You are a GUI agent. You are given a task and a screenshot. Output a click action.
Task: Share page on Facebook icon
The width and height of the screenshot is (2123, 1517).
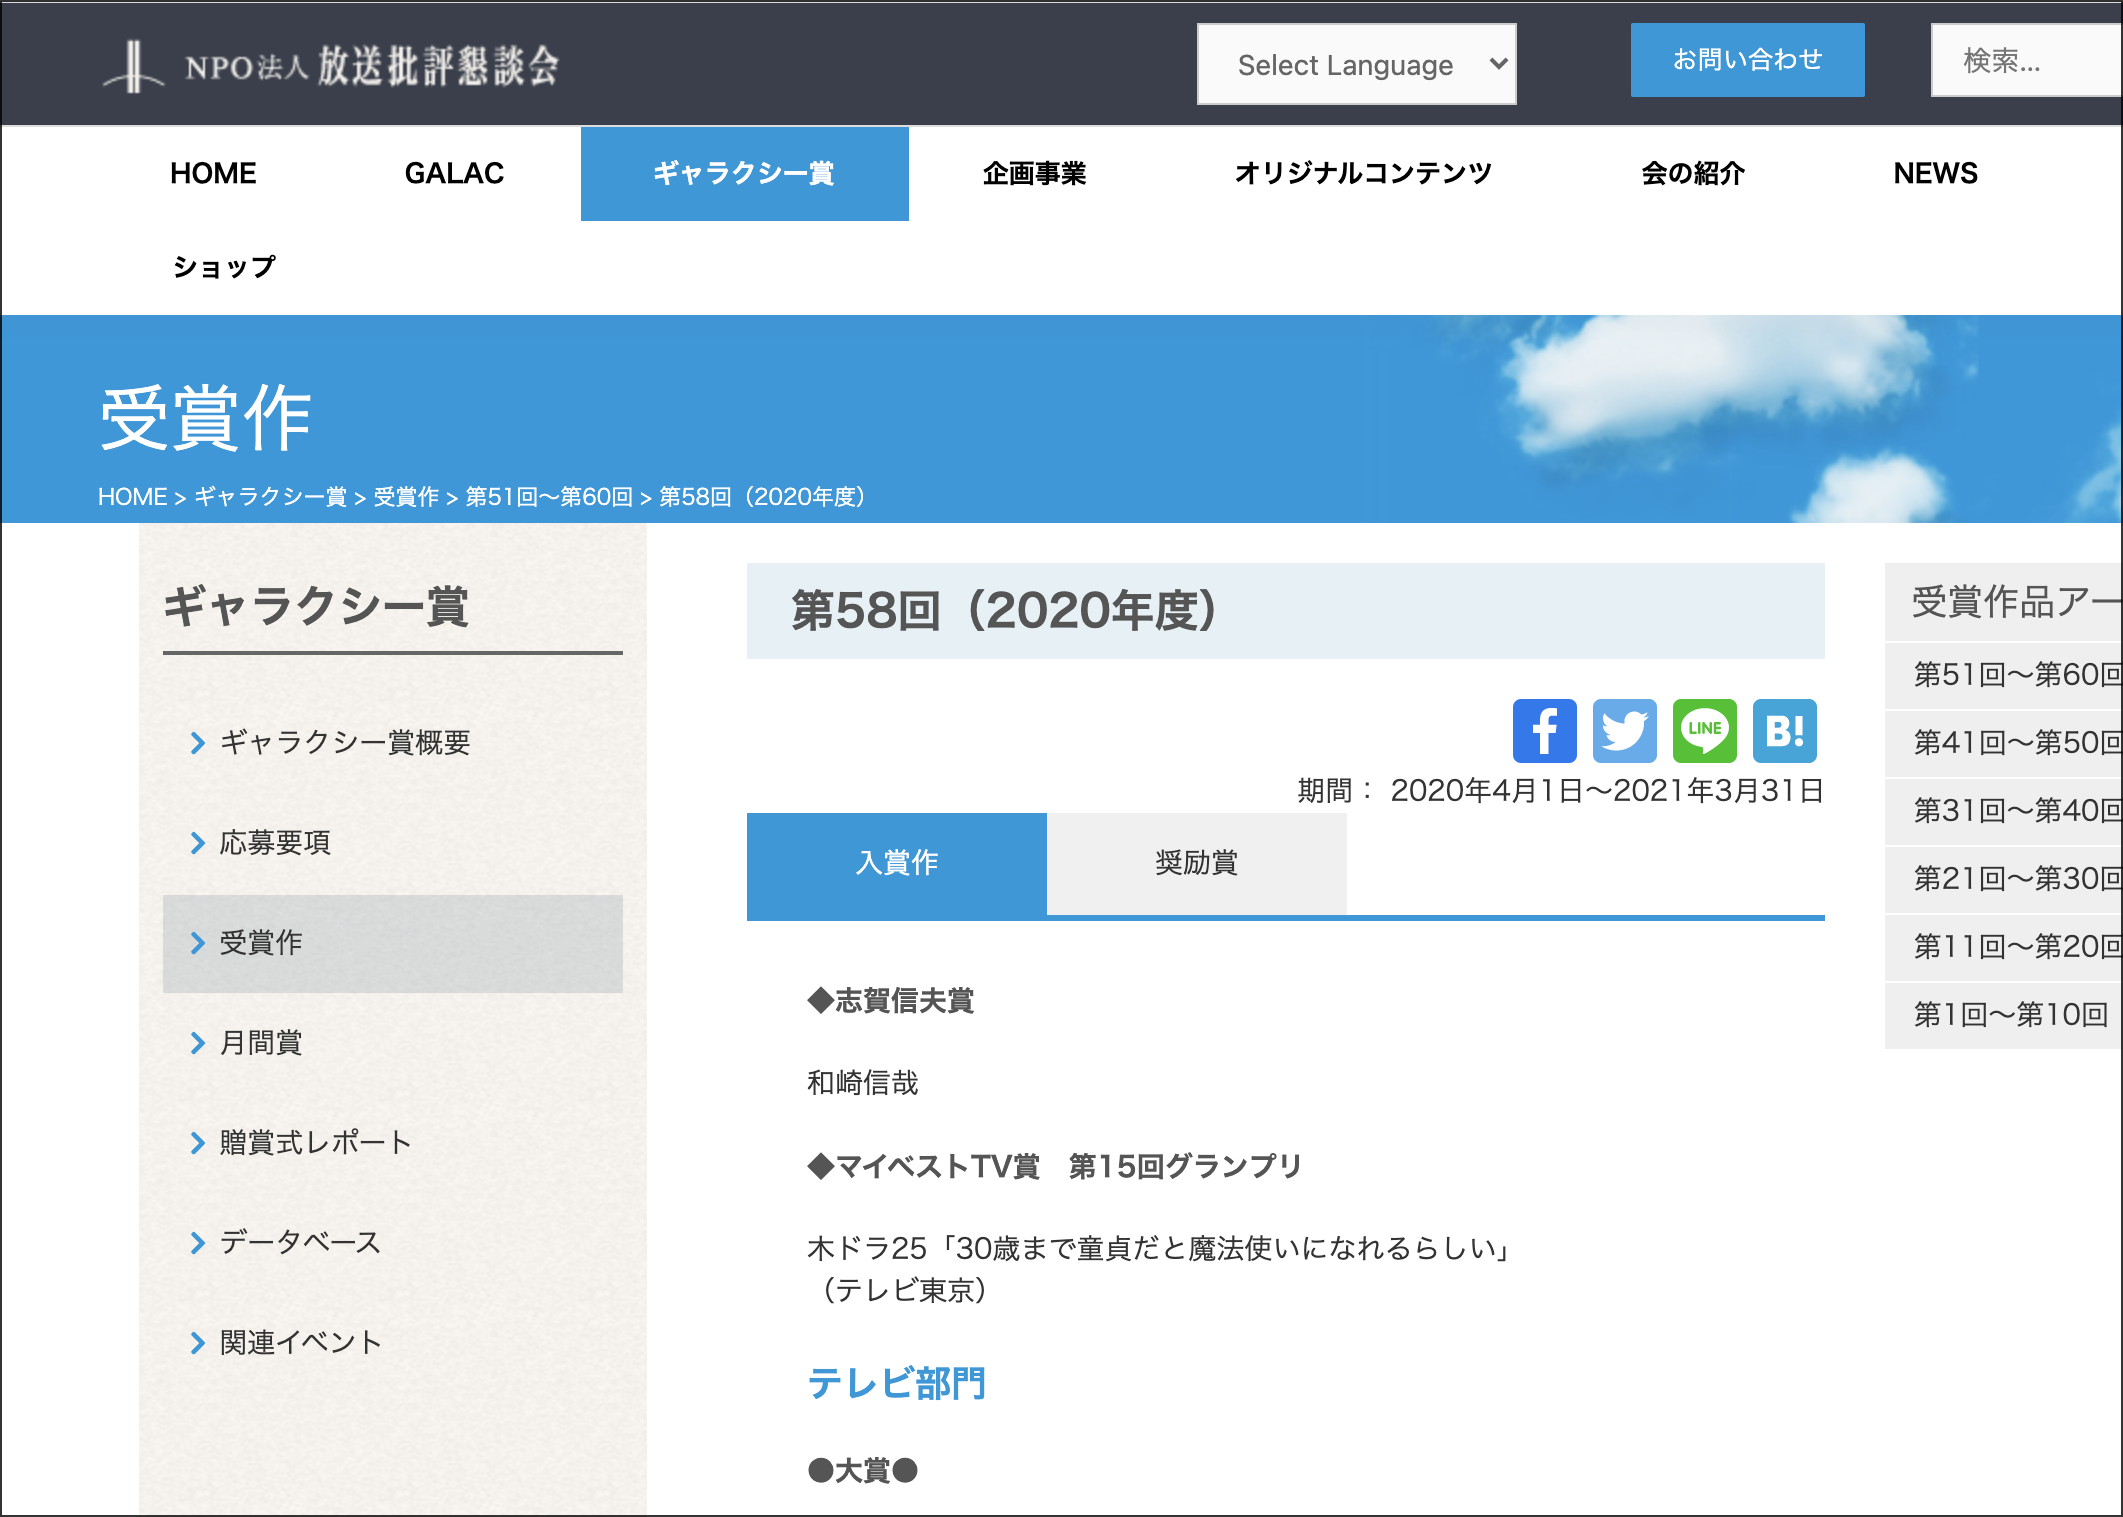point(1544,731)
